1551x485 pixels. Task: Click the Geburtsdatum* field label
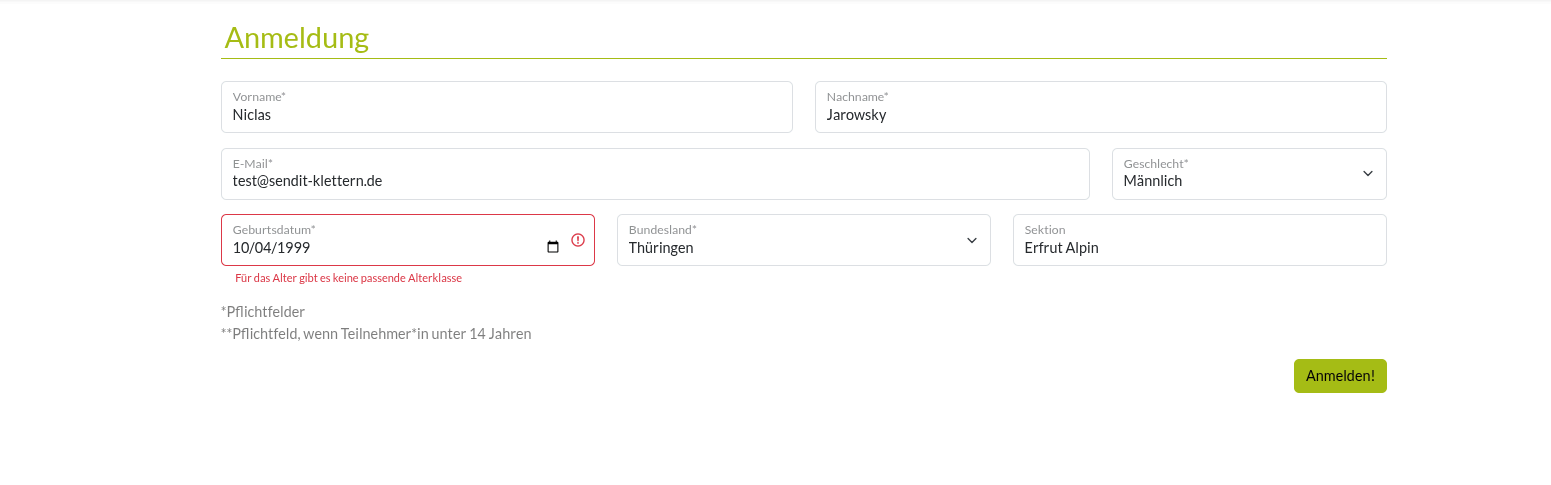274,230
